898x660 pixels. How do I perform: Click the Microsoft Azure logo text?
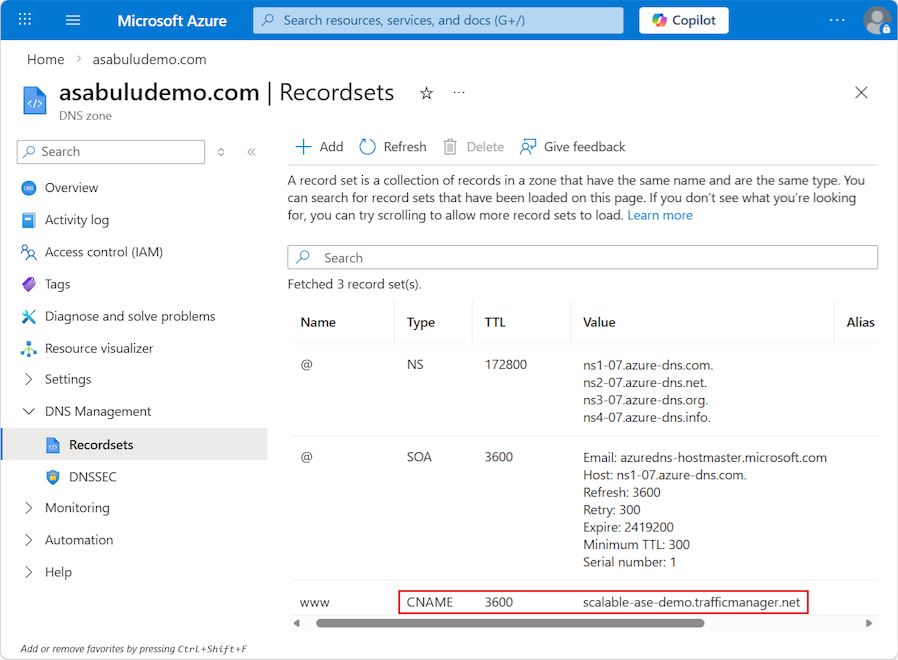(x=172, y=21)
